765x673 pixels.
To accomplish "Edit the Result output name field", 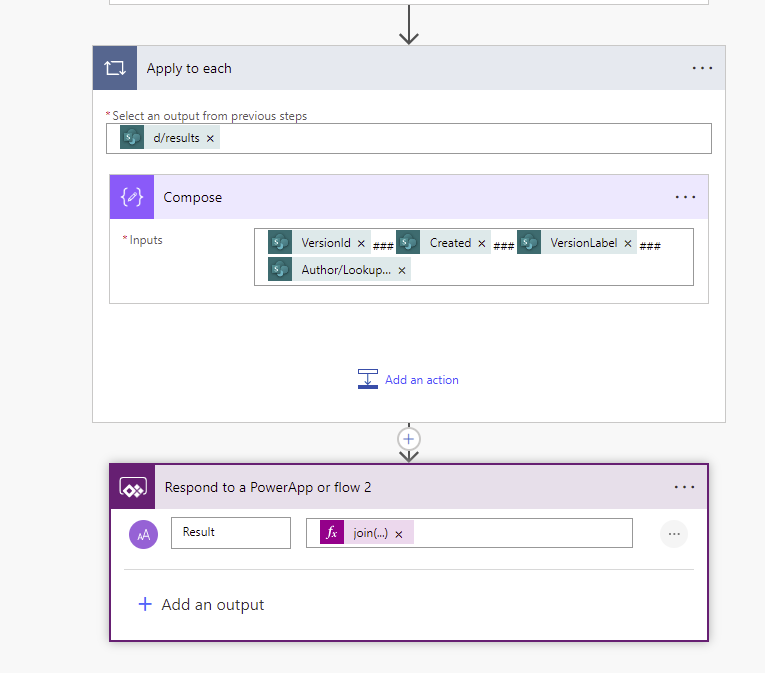I will [x=231, y=533].
